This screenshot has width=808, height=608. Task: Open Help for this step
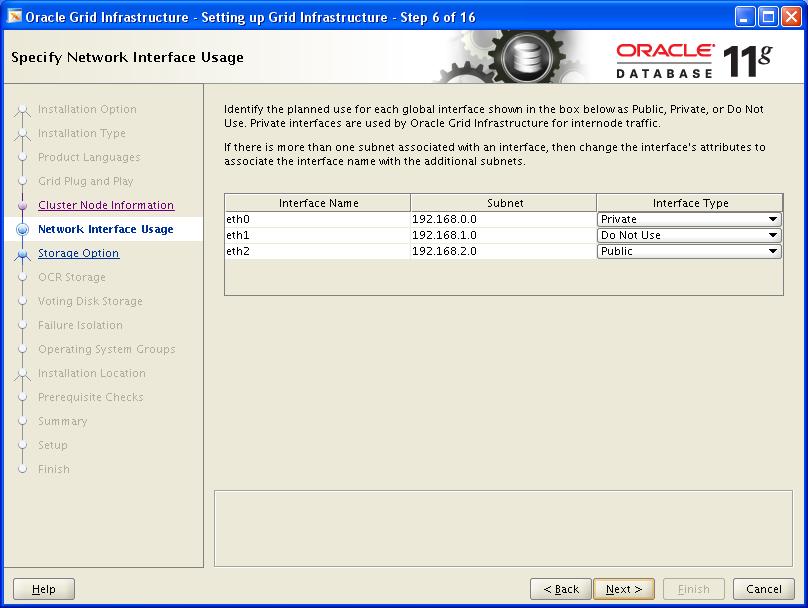pyautogui.click(x=44, y=589)
